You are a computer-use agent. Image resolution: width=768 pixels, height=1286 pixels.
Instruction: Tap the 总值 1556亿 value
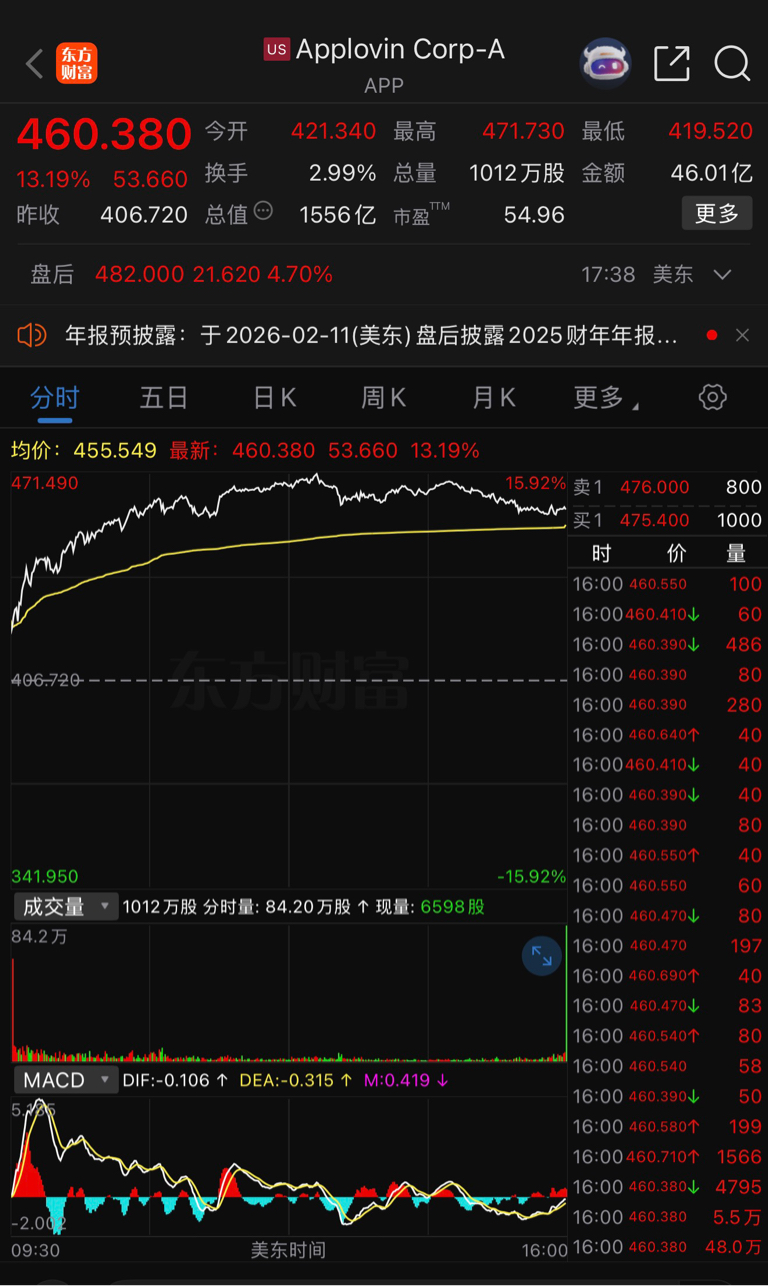tap(338, 214)
